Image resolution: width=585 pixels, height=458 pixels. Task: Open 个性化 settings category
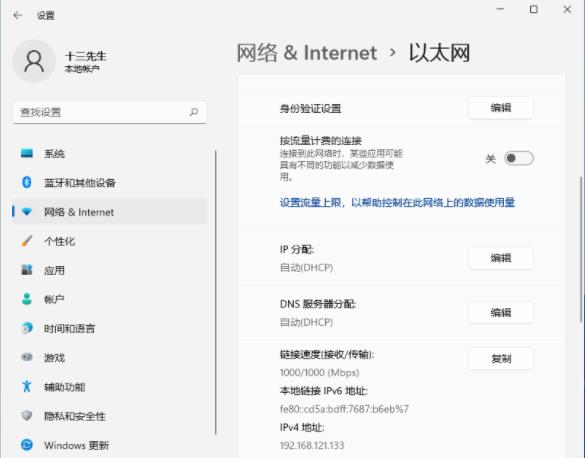pyautogui.click(x=110, y=241)
